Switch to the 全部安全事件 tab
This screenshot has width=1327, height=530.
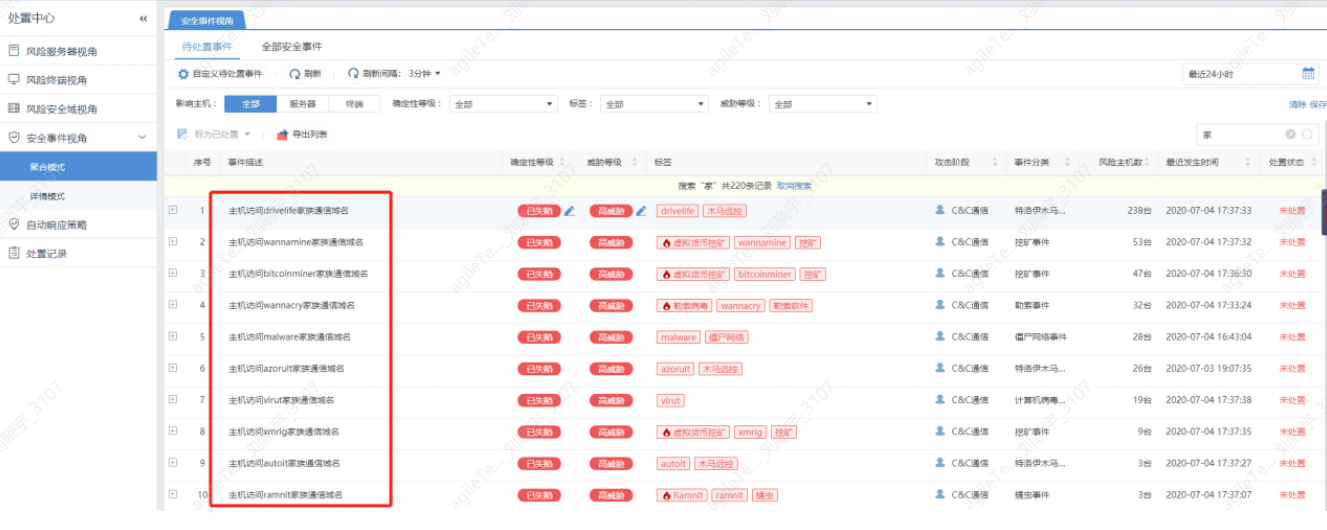point(291,46)
